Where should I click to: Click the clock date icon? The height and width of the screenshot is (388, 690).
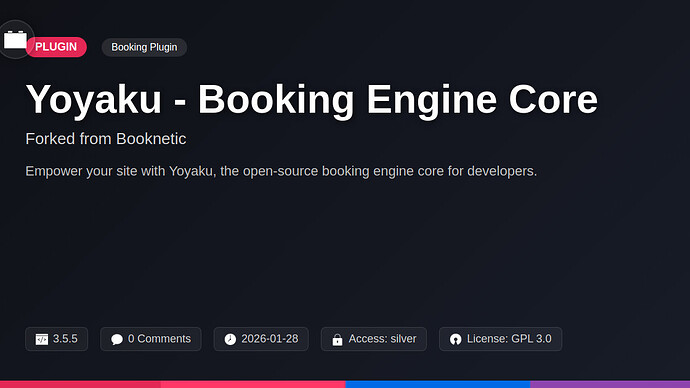click(x=230, y=339)
